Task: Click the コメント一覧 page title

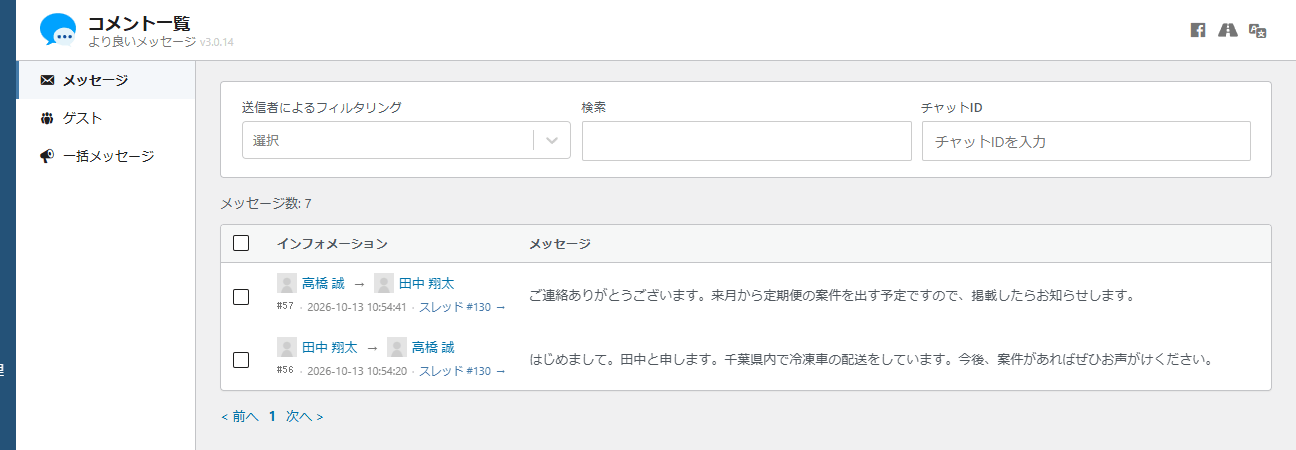Action: (x=139, y=23)
